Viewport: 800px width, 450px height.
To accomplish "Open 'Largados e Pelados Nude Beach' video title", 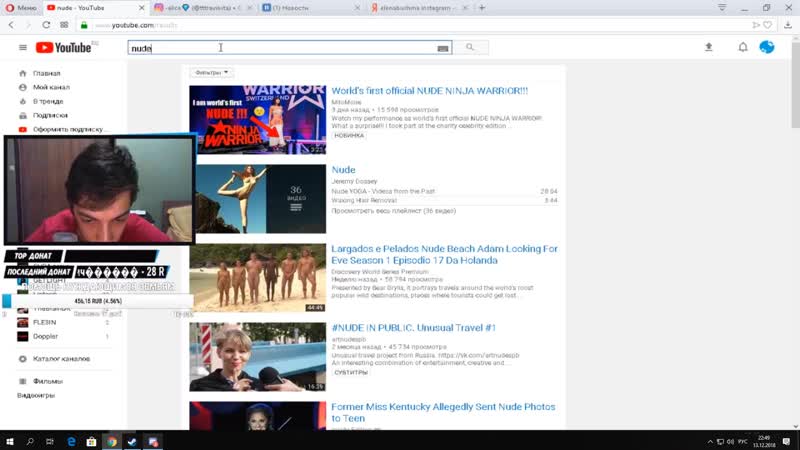I will click(444, 255).
